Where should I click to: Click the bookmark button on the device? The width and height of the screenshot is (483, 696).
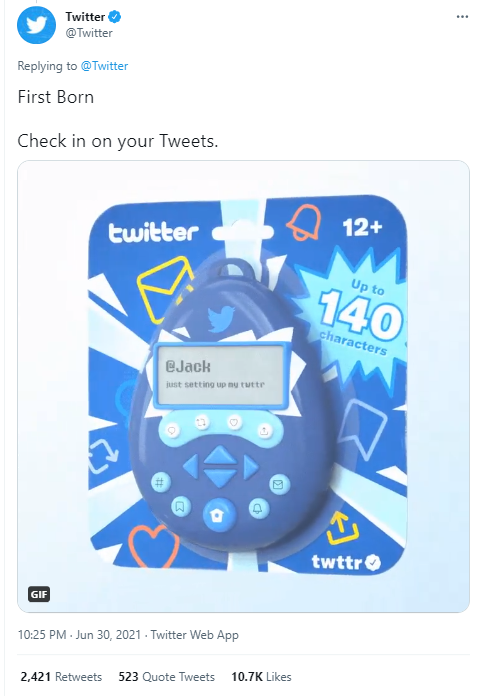180,506
